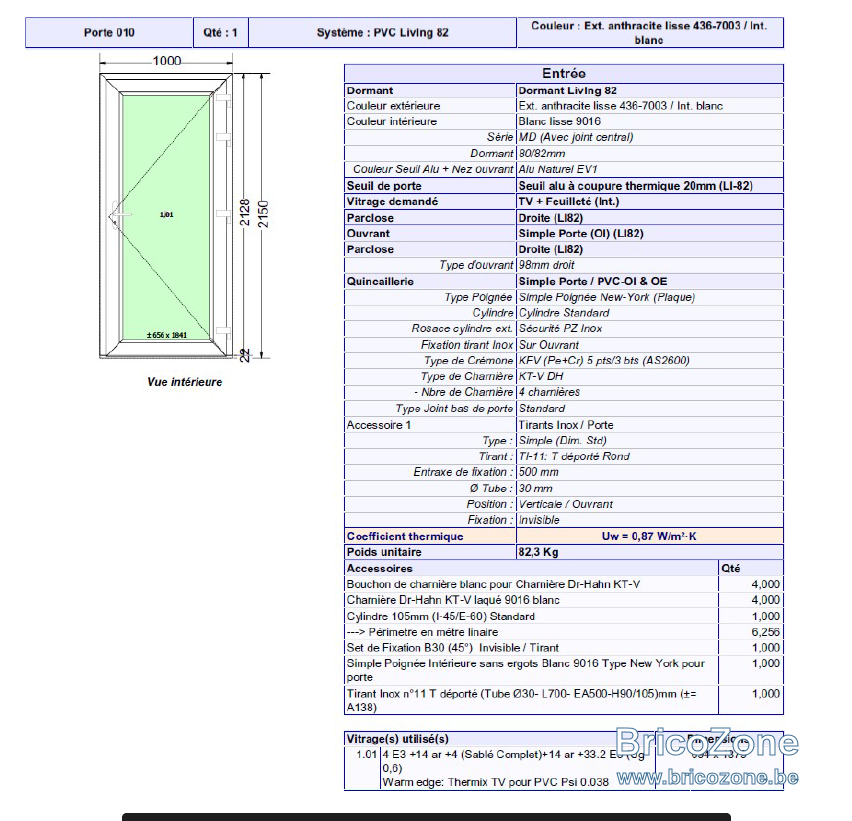The width and height of the screenshot is (852, 821).
Task: Click the Vue intérieure caption
Action: (x=185, y=382)
